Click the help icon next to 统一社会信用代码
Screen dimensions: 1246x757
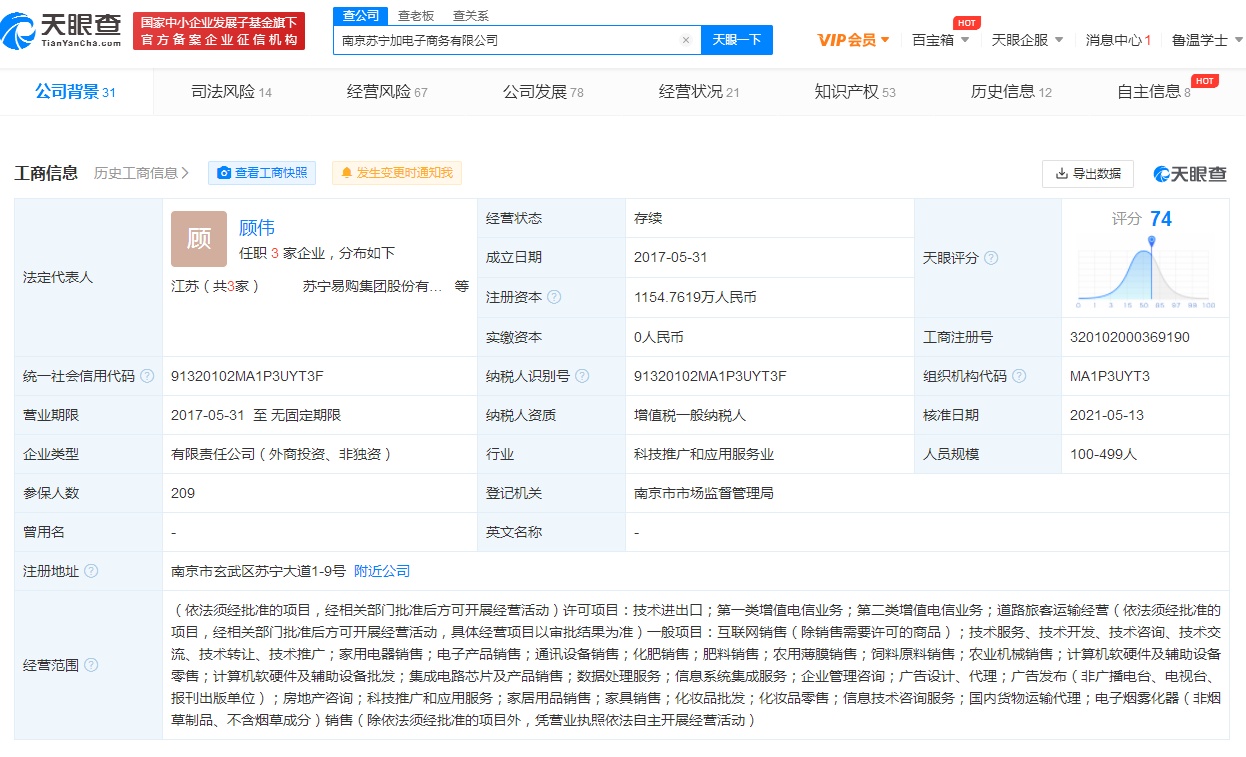point(147,376)
